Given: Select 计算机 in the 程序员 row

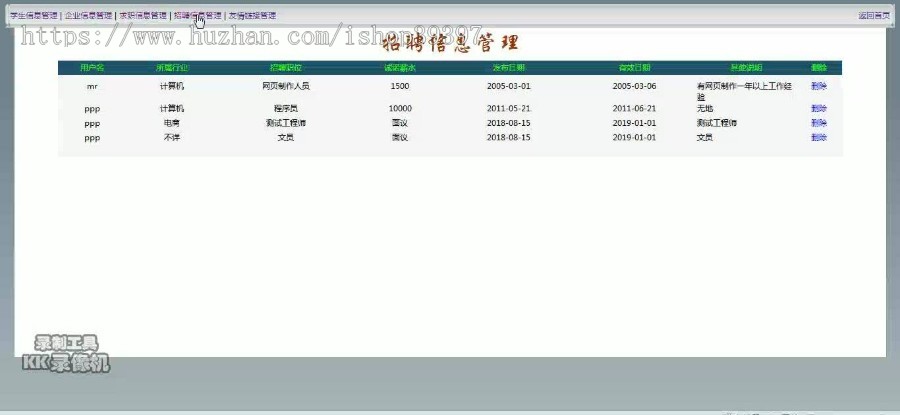Looking at the screenshot, I should pyautogui.click(x=172, y=108).
